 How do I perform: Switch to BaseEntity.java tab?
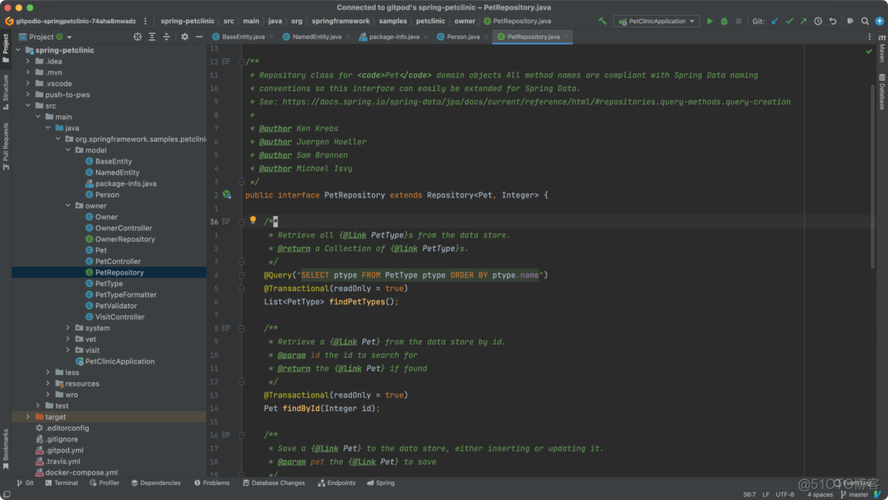click(243, 37)
